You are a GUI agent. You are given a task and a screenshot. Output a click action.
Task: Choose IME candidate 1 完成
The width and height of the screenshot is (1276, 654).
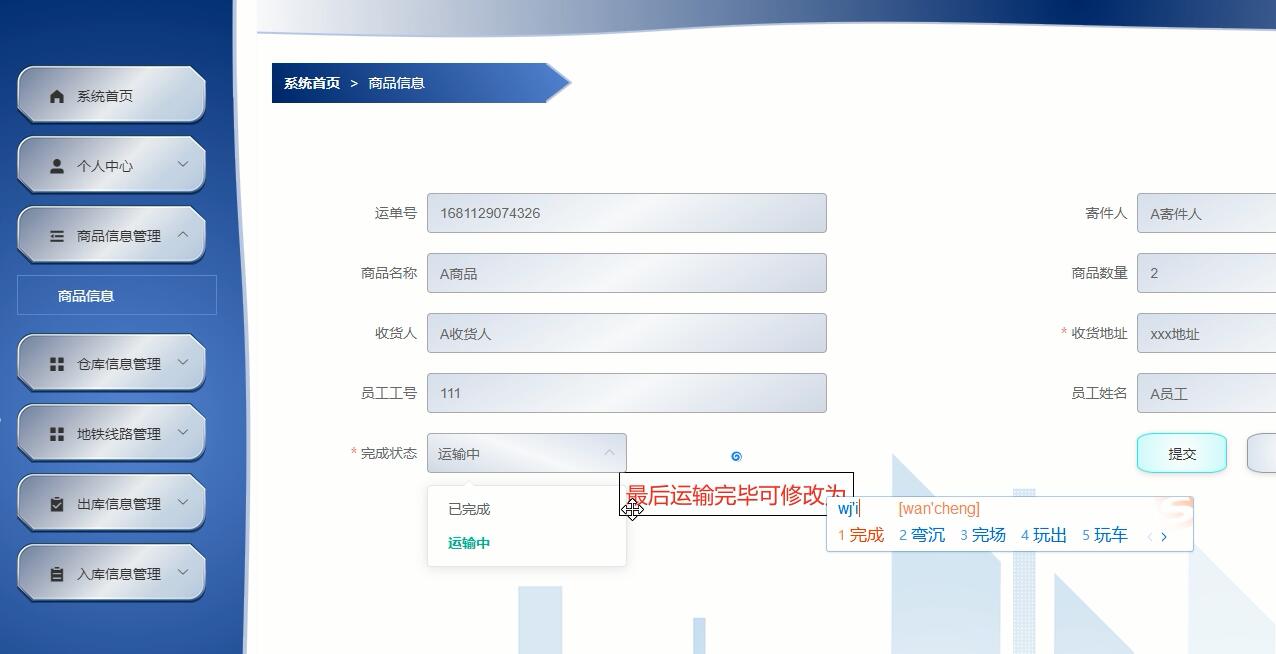(x=861, y=535)
